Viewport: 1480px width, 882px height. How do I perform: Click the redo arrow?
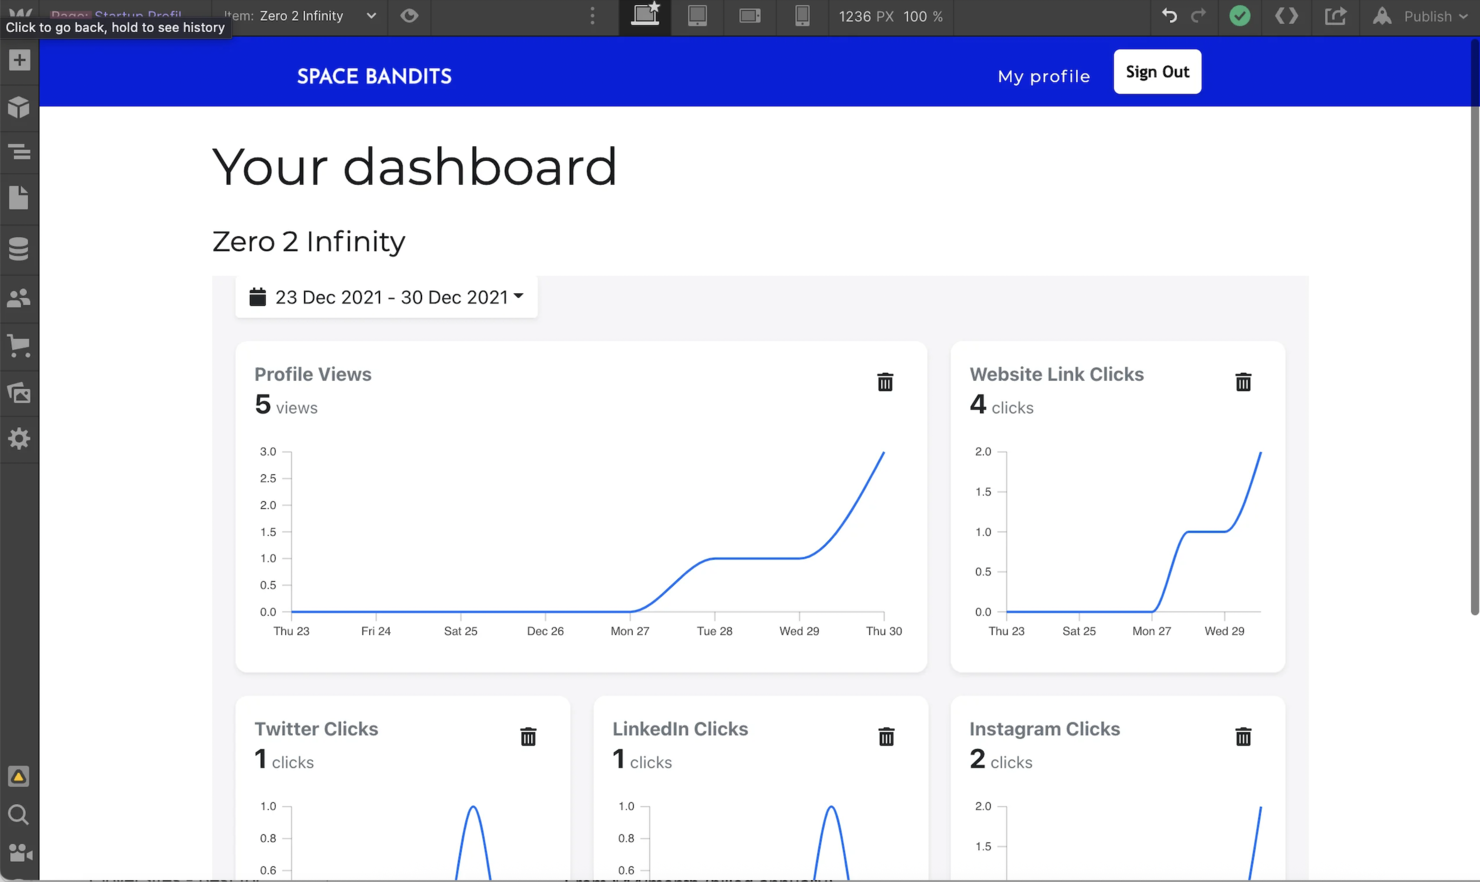coord(1198,16)
